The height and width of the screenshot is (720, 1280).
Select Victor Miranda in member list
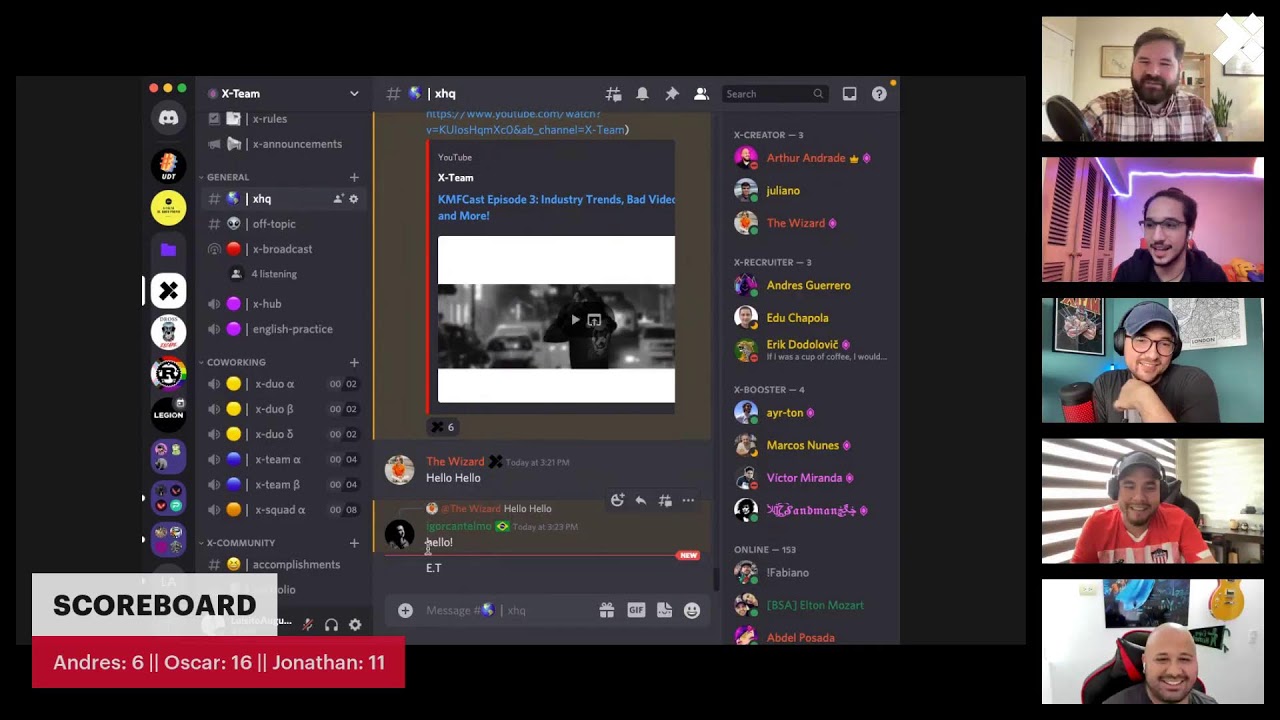[806, 478]
